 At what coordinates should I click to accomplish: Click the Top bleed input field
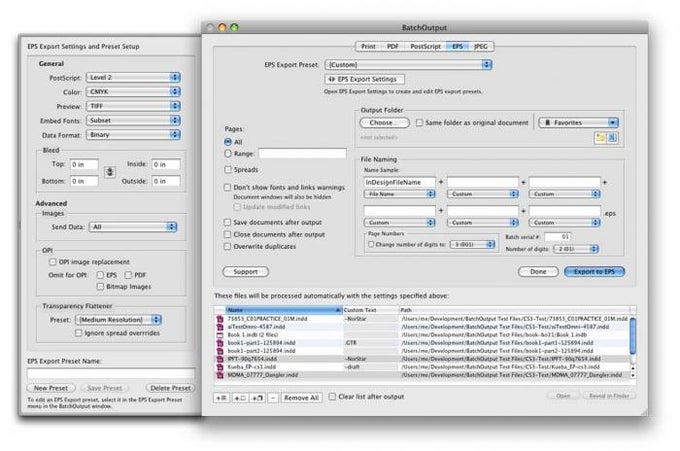click(x=84, y=164)
